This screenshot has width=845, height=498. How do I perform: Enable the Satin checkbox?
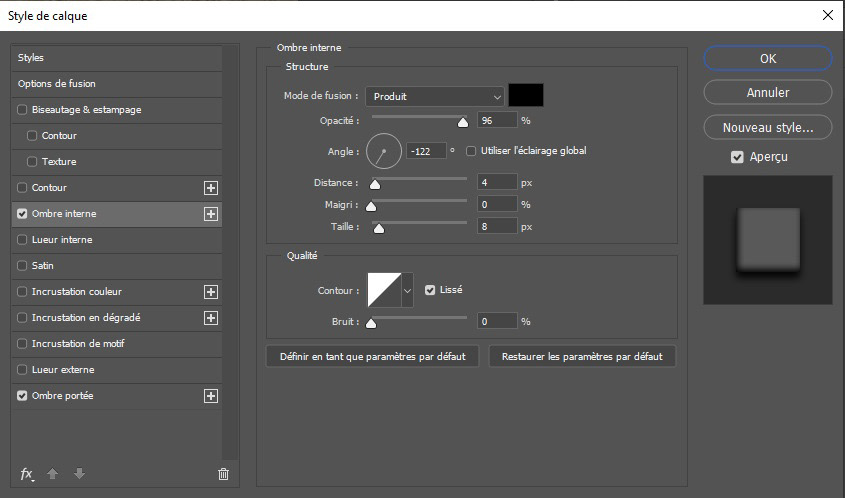[x=22, y=265]
